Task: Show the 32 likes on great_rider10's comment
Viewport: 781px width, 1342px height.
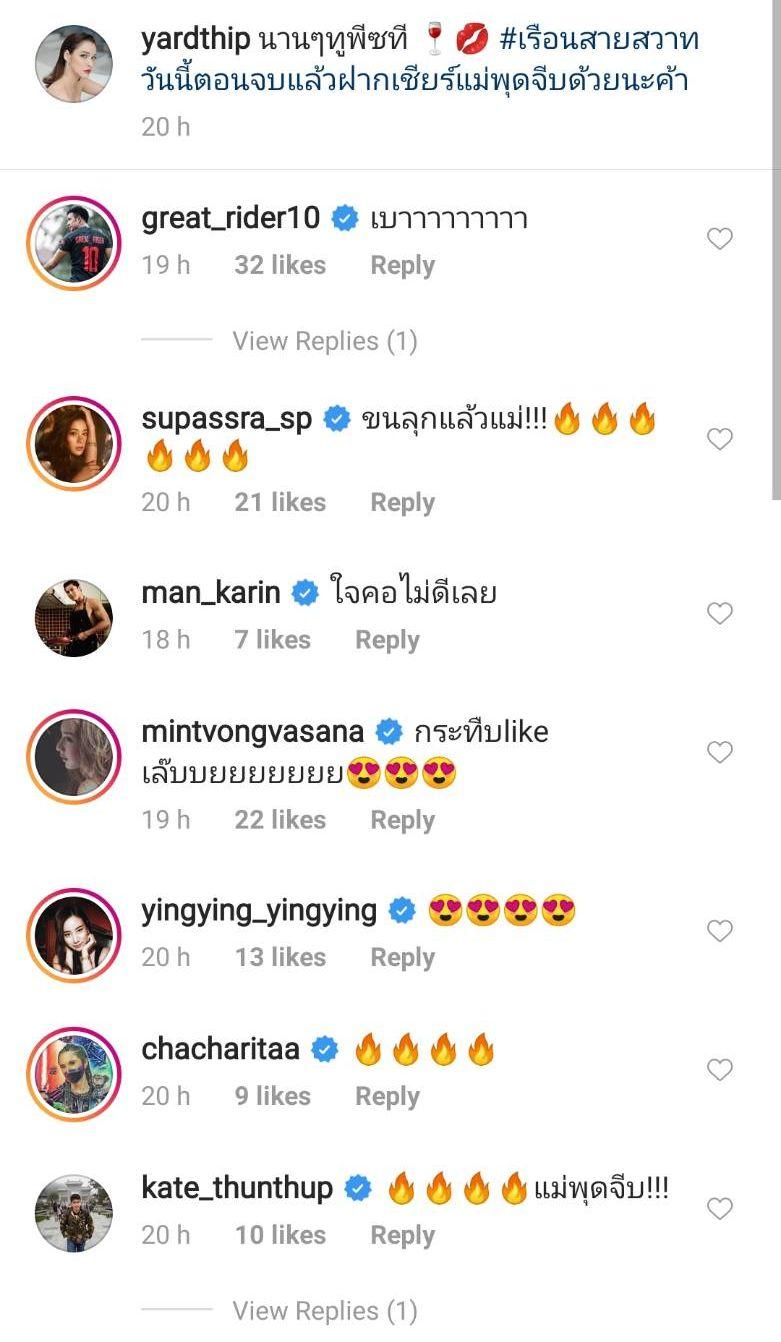Action: tap(280, 265)
